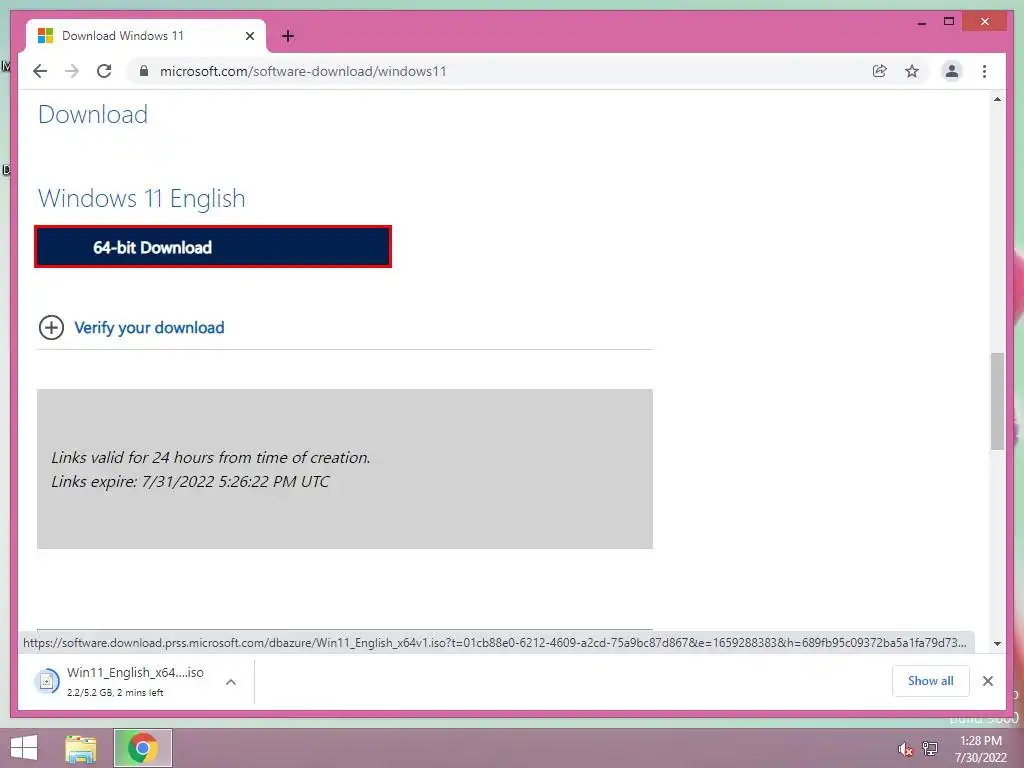Select the Download Windows 11 tab
The image size is (1024, 768).
click(146, 36)
